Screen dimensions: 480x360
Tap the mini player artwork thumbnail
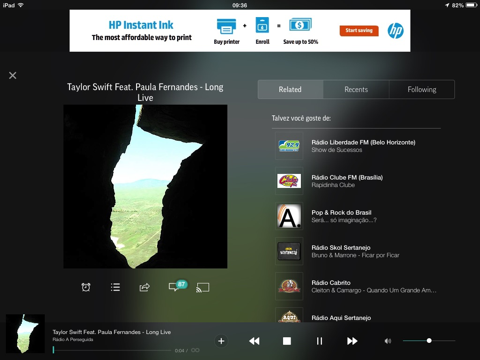tap(25, 333)
